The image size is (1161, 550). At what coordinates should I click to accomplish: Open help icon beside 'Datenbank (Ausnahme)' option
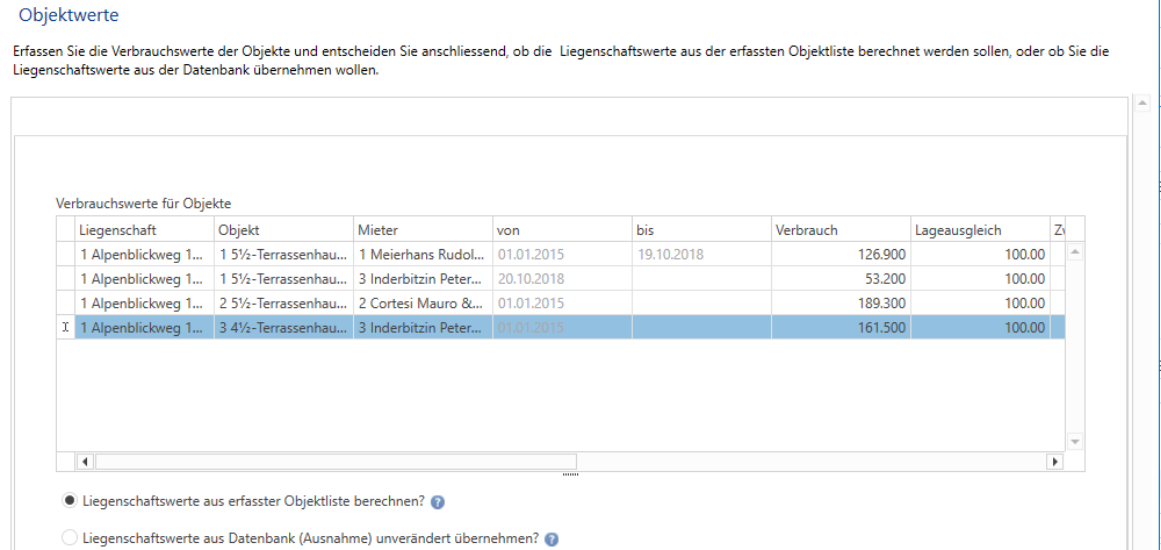click(551, 540)
